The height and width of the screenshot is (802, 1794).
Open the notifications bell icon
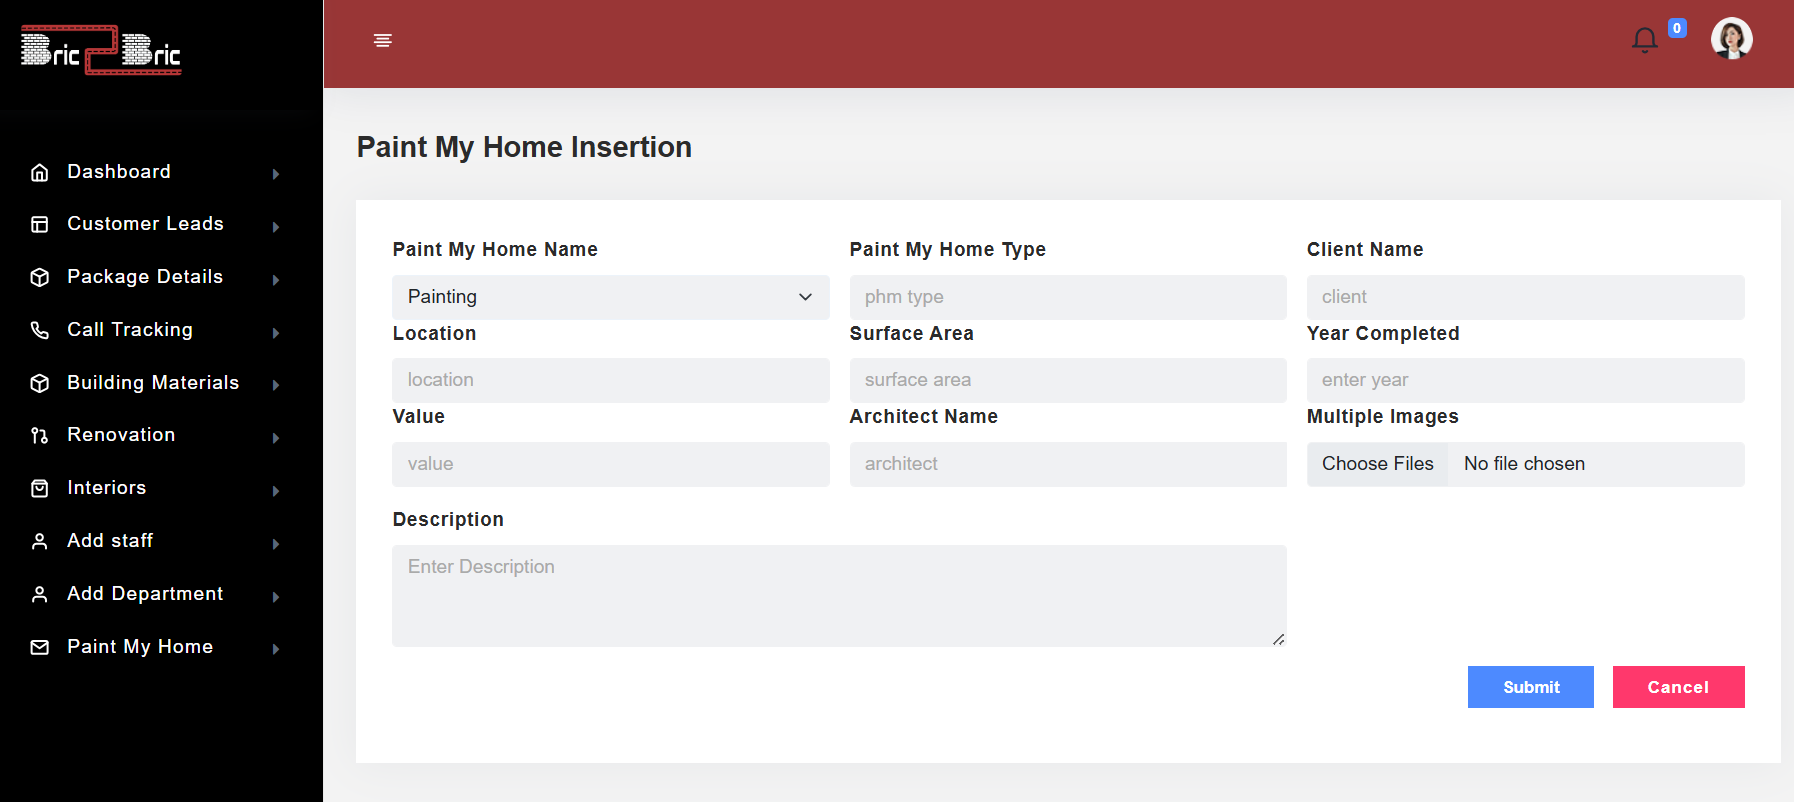(1644, 40)
